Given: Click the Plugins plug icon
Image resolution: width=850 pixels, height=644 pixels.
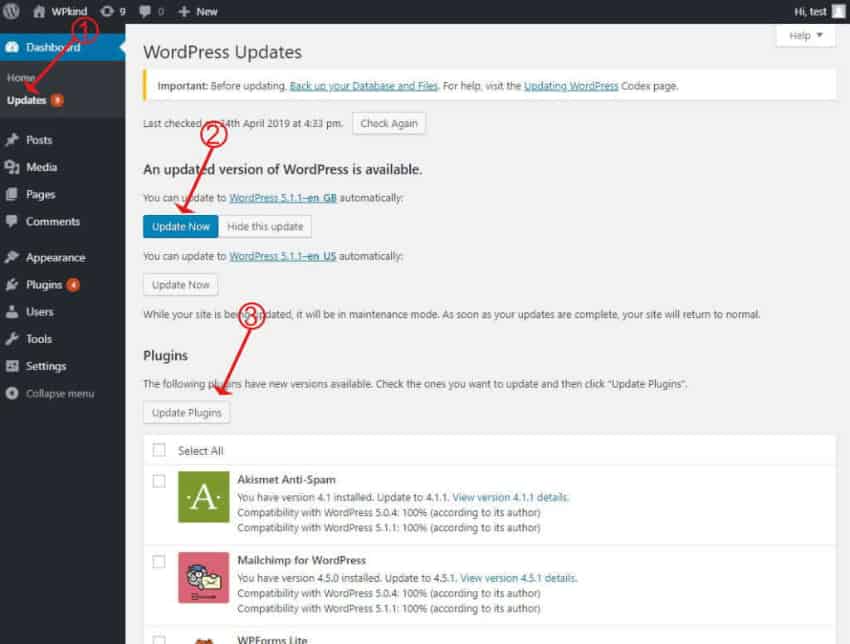Looking at the screenshot, I should 12,285.
